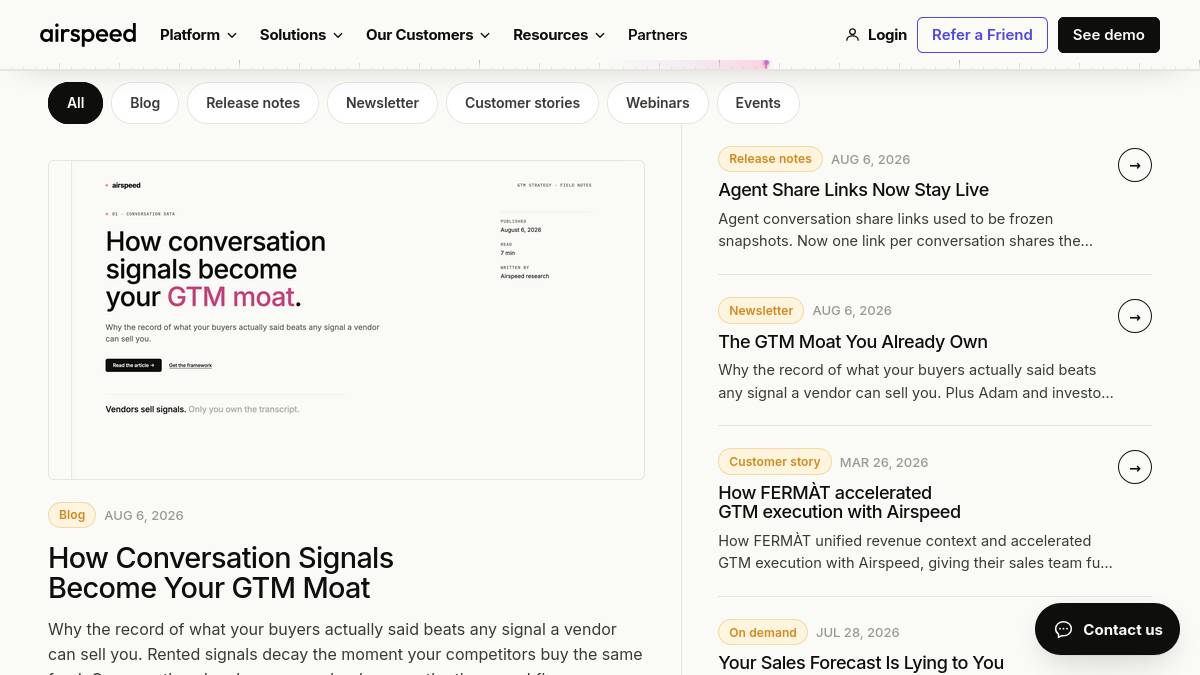The height and width of the screenshot is (675, 1200).
Task: Select the Events filter
Action: (x=758, y=103)
